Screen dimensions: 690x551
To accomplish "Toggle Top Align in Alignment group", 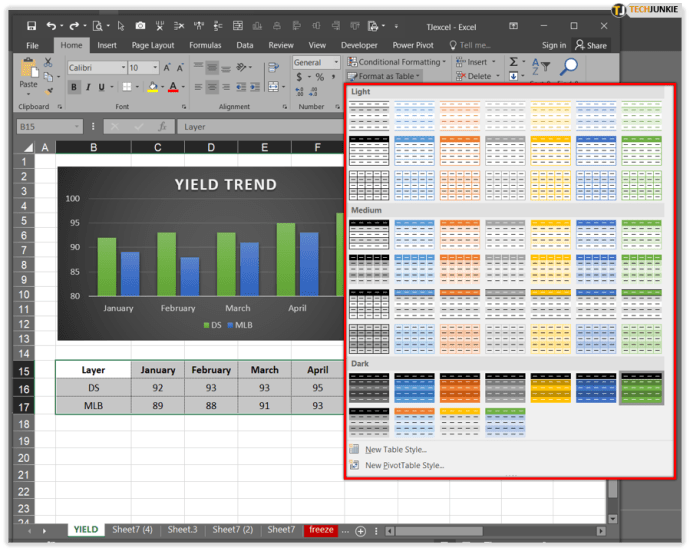I will tap(198, 67).
